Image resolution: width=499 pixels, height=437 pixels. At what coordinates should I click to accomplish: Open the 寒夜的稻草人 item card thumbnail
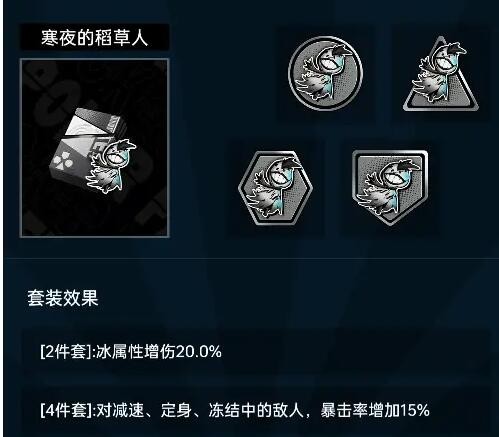(95, 148)
